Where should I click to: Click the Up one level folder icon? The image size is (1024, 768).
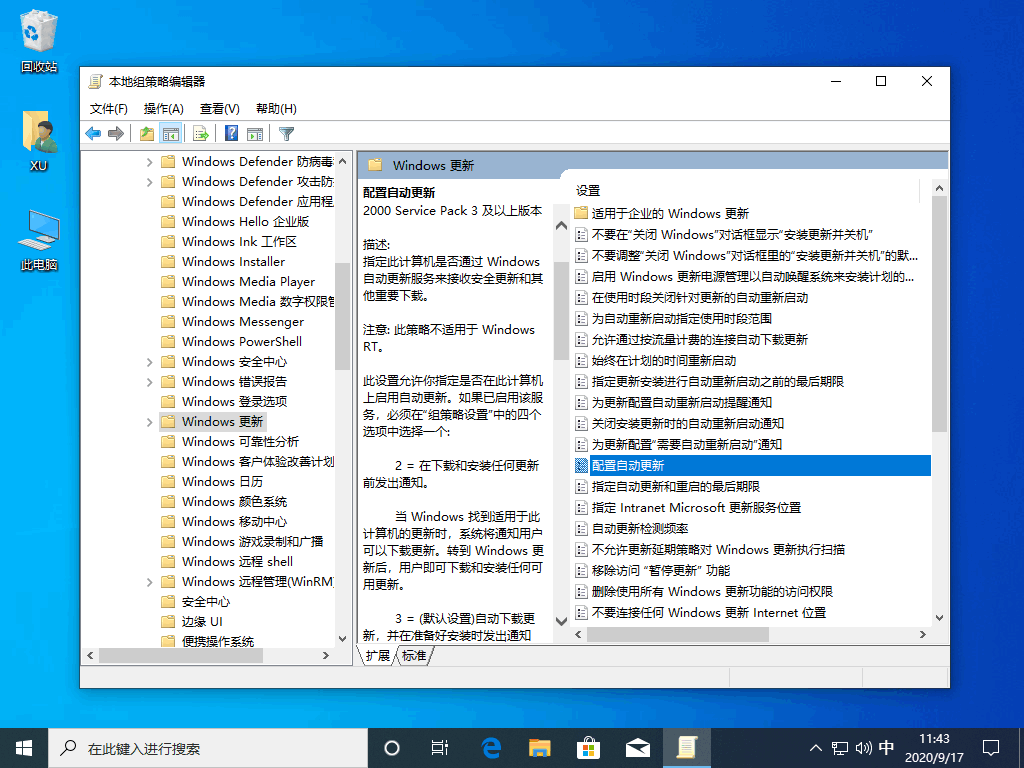coord(147,134)
